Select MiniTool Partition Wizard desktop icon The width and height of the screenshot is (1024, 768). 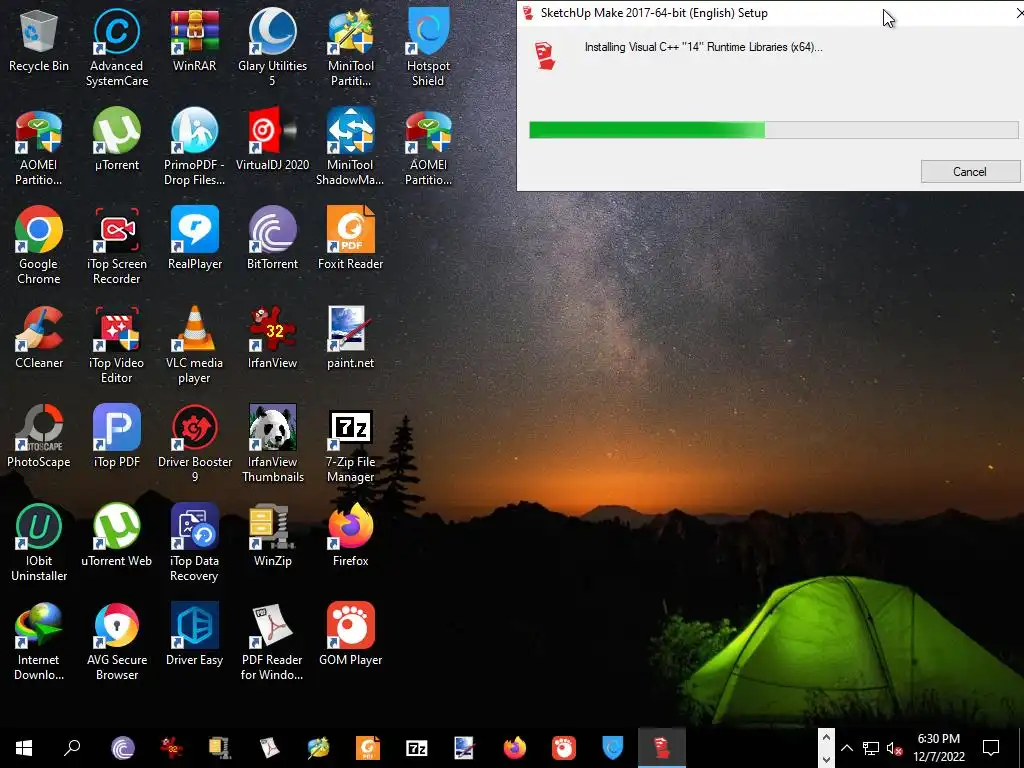[351, 48]
